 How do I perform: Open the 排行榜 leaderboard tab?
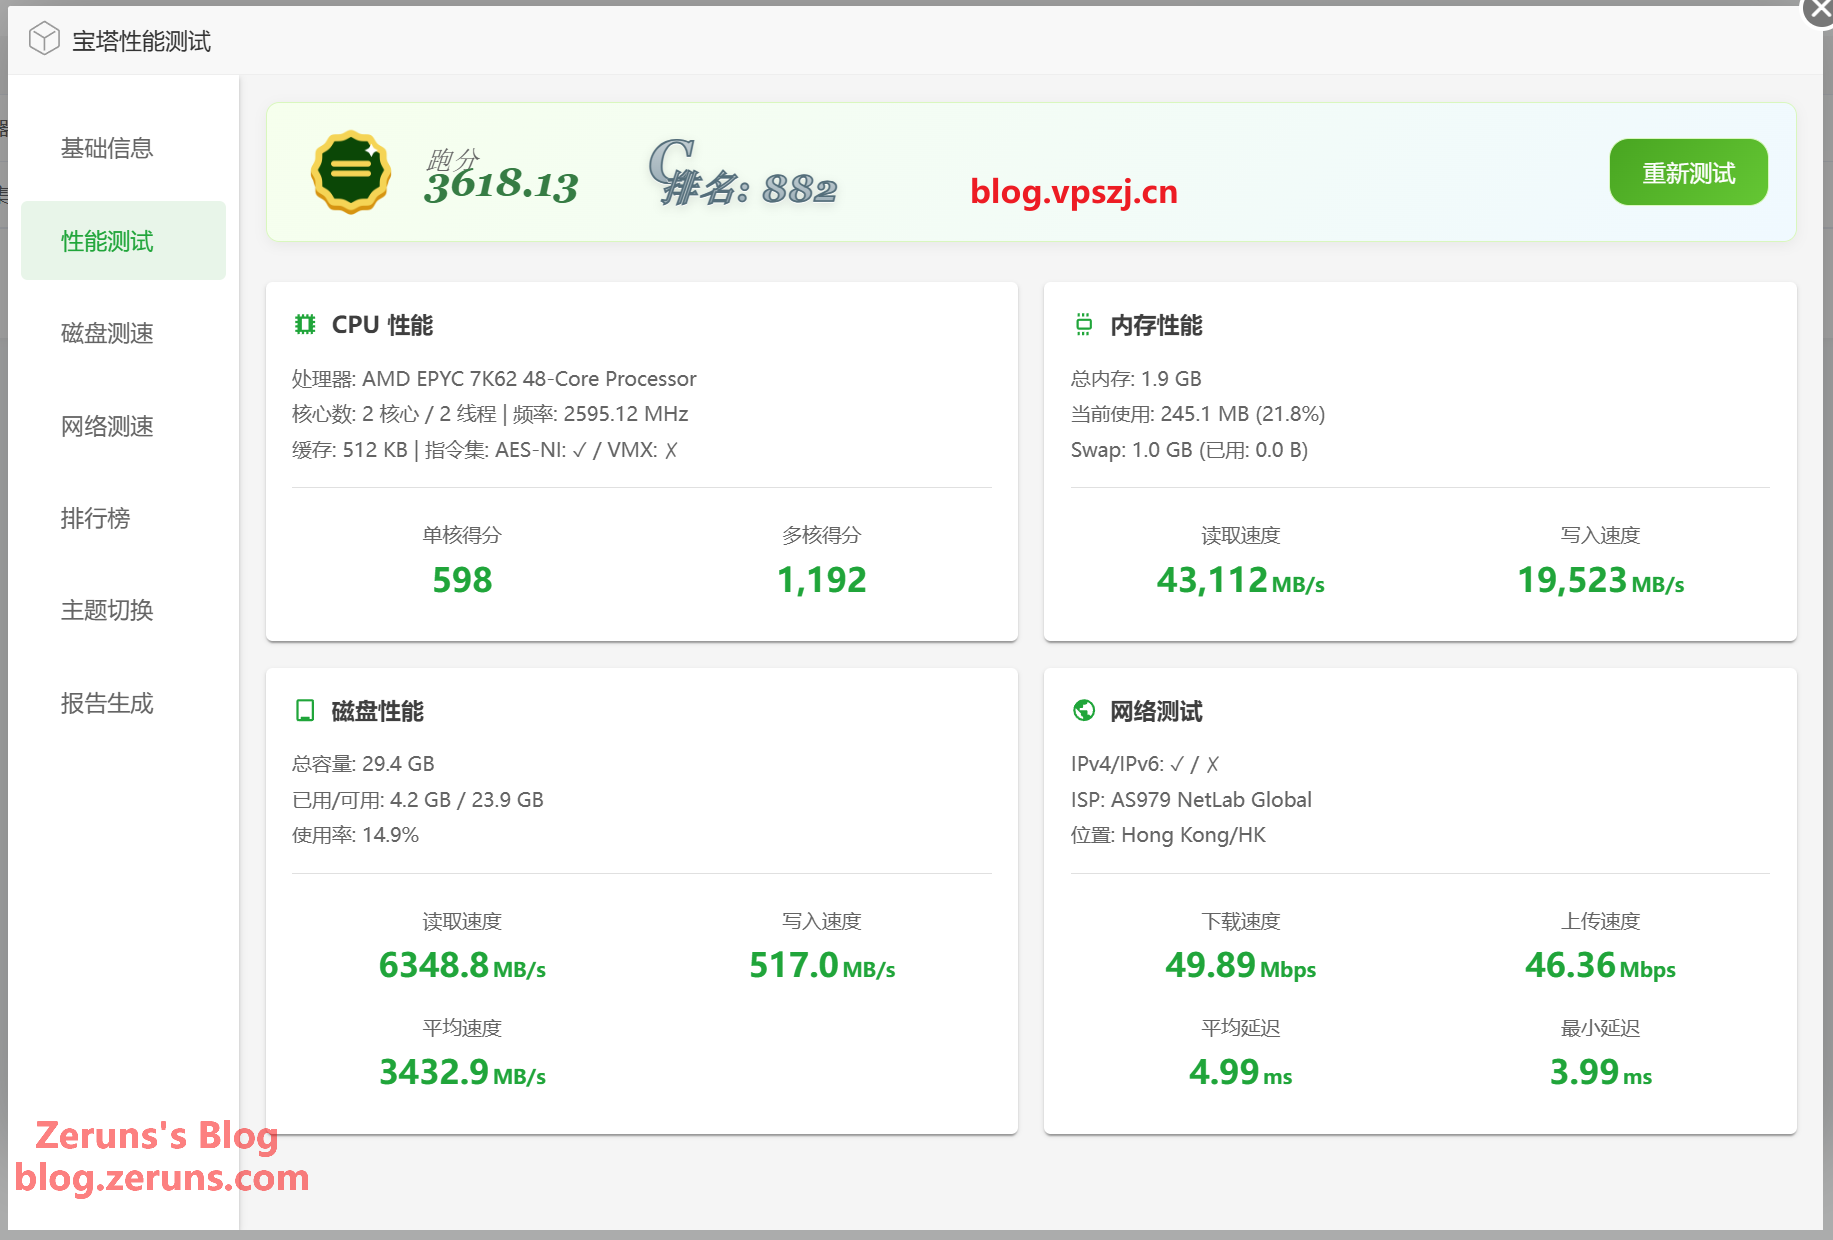tap(96, 518)
